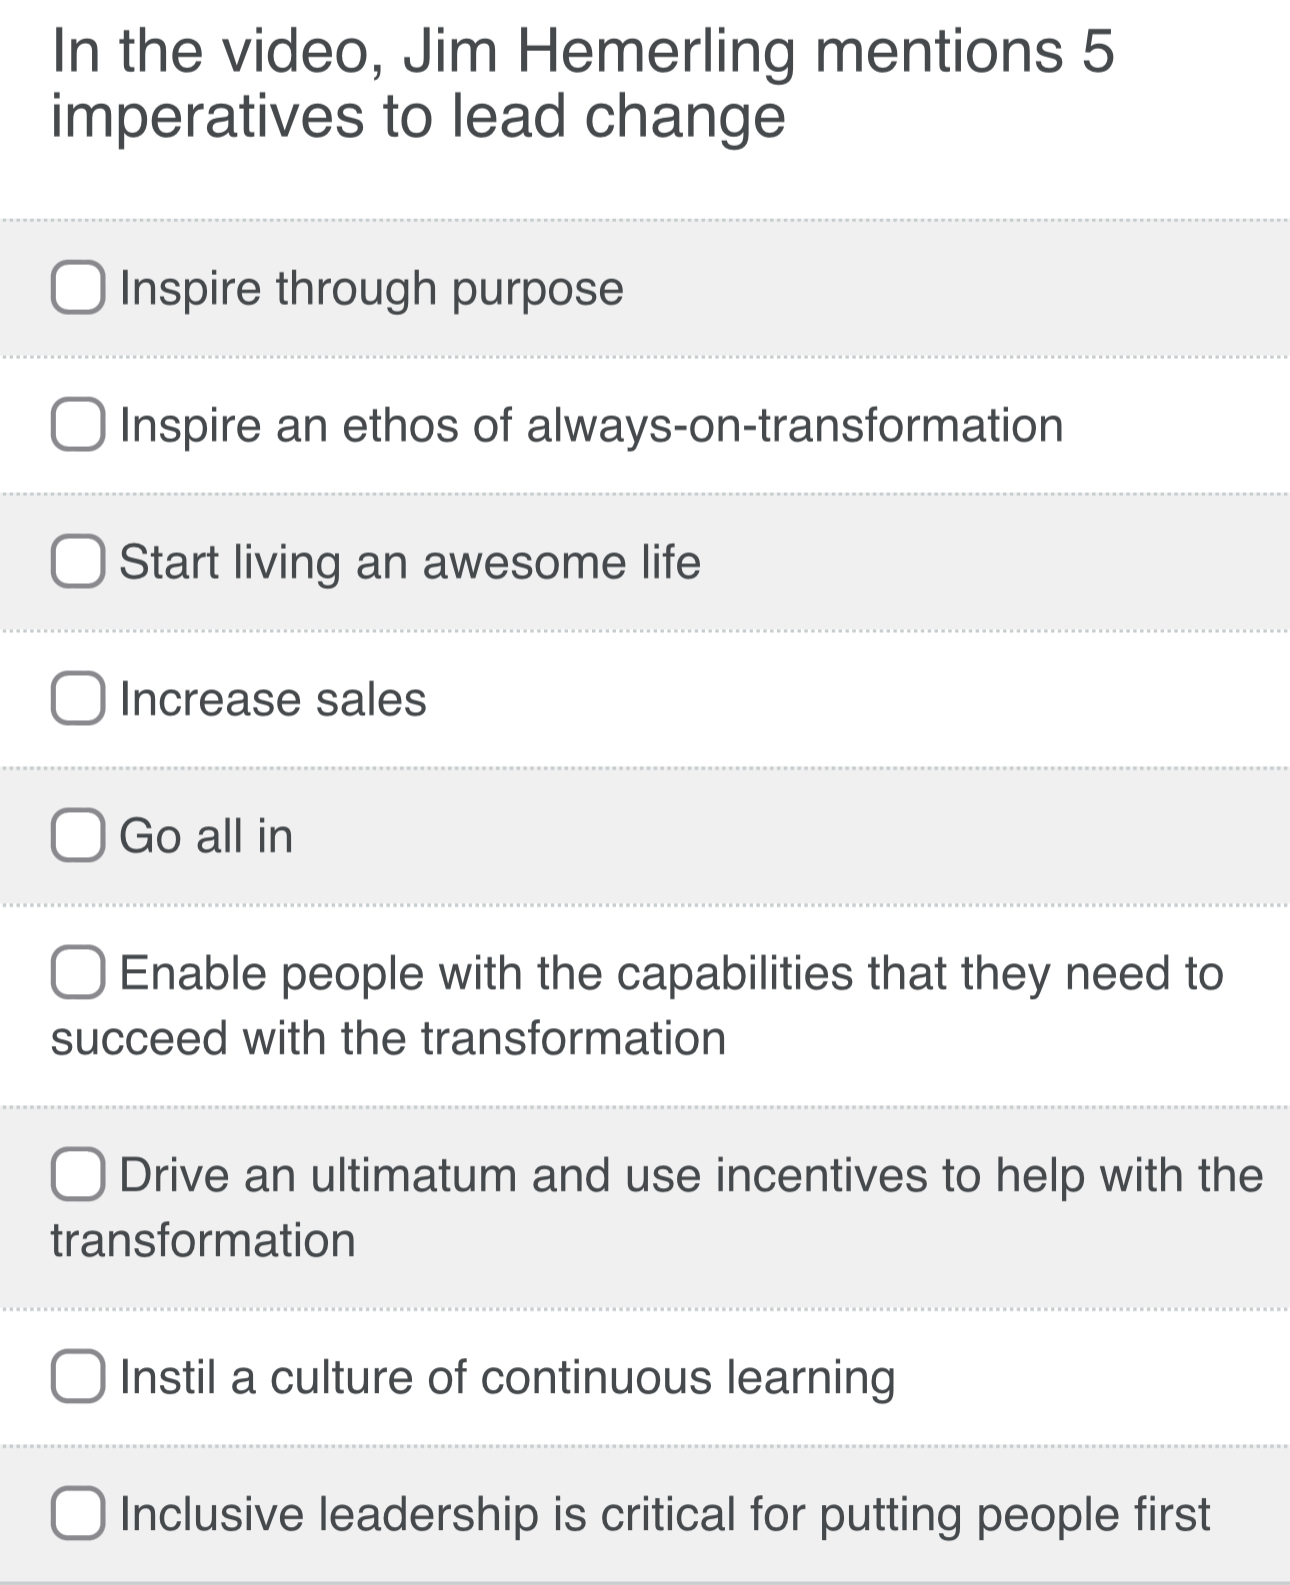Viewport: 1290px width, 1585px height.
Task: Check the 'Inspire through purpose' checkbox
Action: click(80, 289)
